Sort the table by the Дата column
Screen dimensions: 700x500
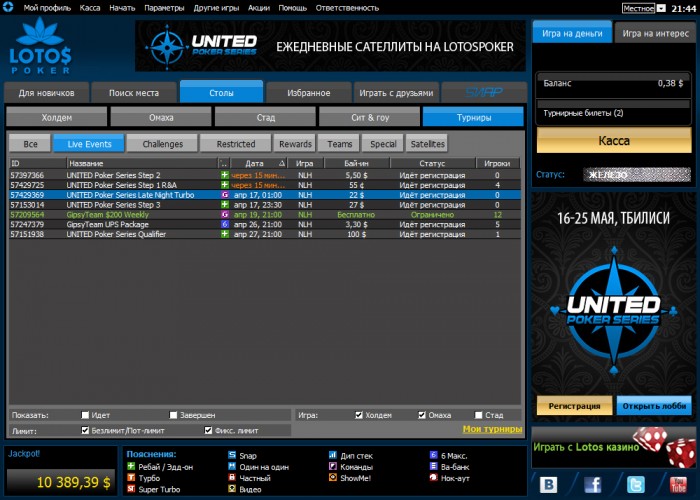pyautogui.click(x=258, y=163)
